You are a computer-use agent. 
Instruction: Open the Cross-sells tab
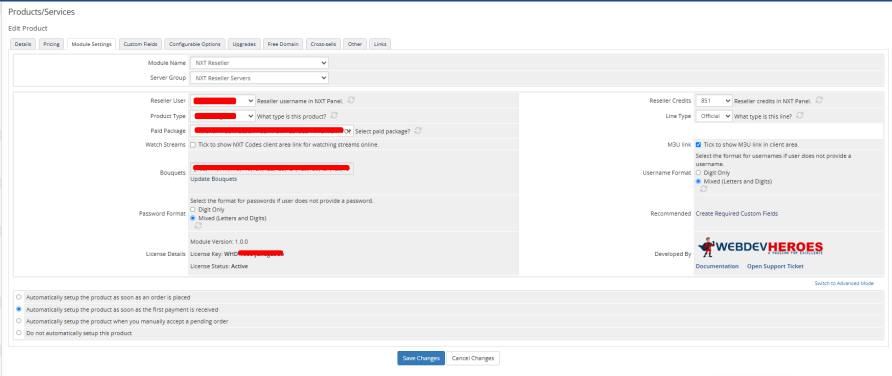[x=323, y=44]
